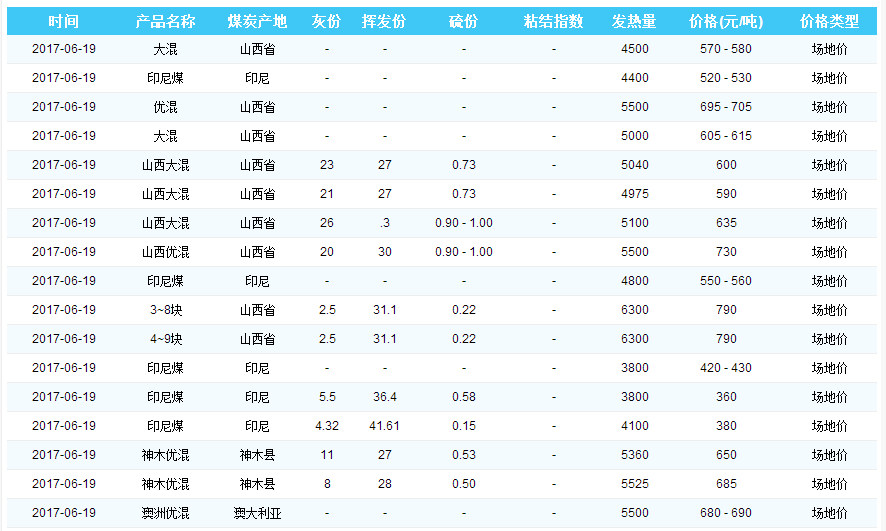Click the 发热量 column header
The width and height of the screenshot is (886, 531).
pos(634,21)
